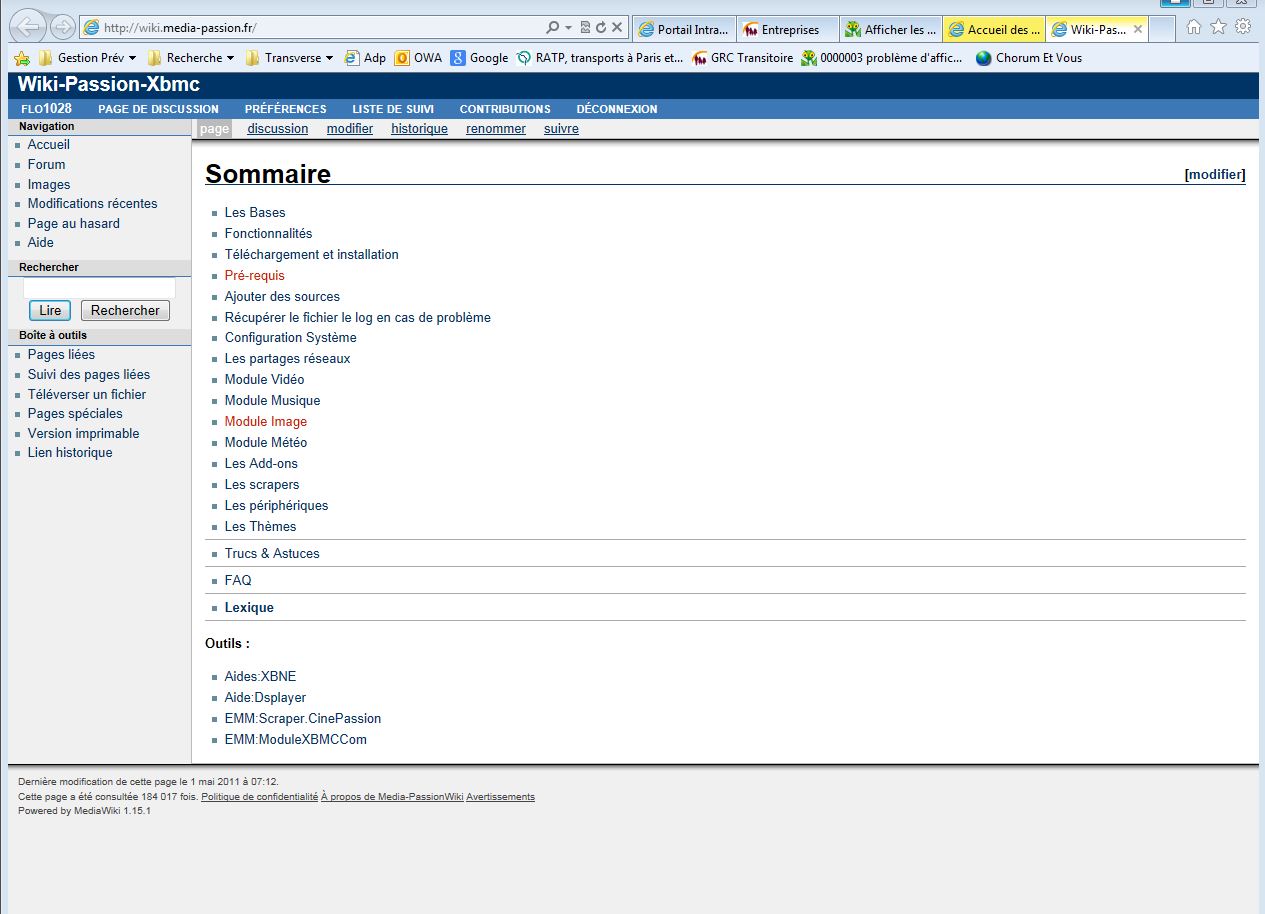Click the compatibility view icon in address bar
This screenshot has width=1265, height=914.
click(586, 28)
